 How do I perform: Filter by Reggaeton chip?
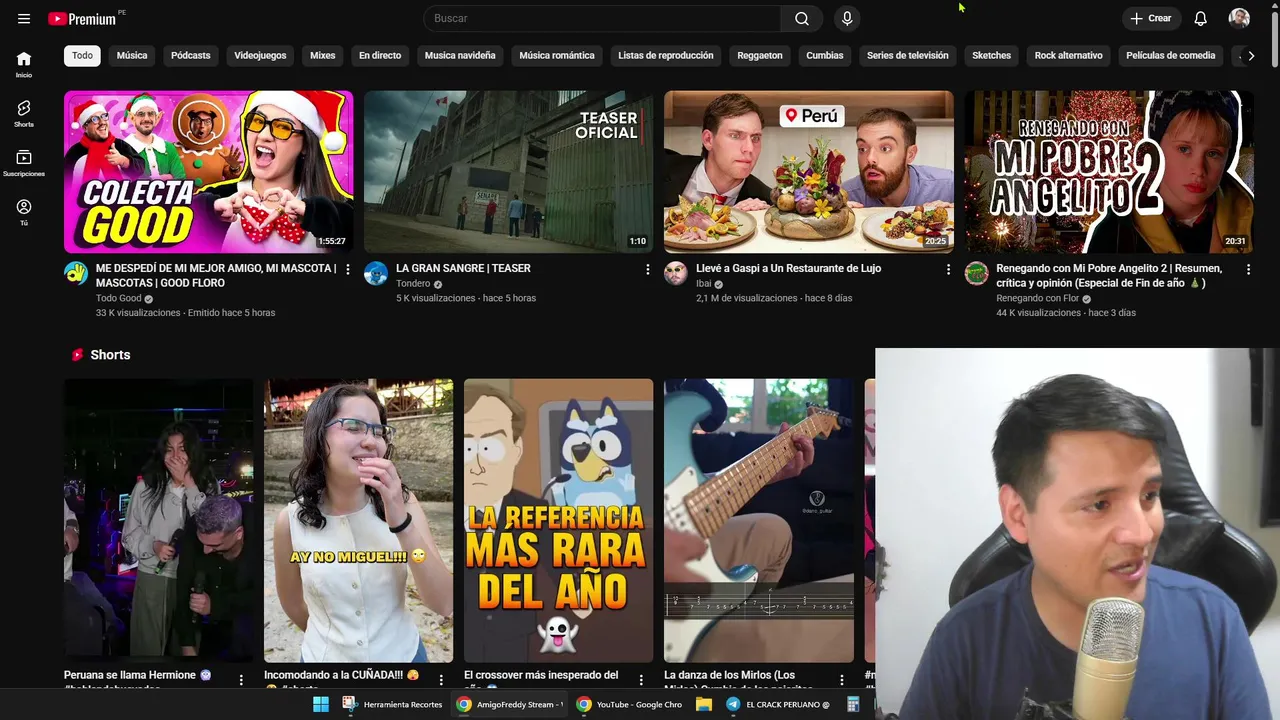click(x=760, y=55)
